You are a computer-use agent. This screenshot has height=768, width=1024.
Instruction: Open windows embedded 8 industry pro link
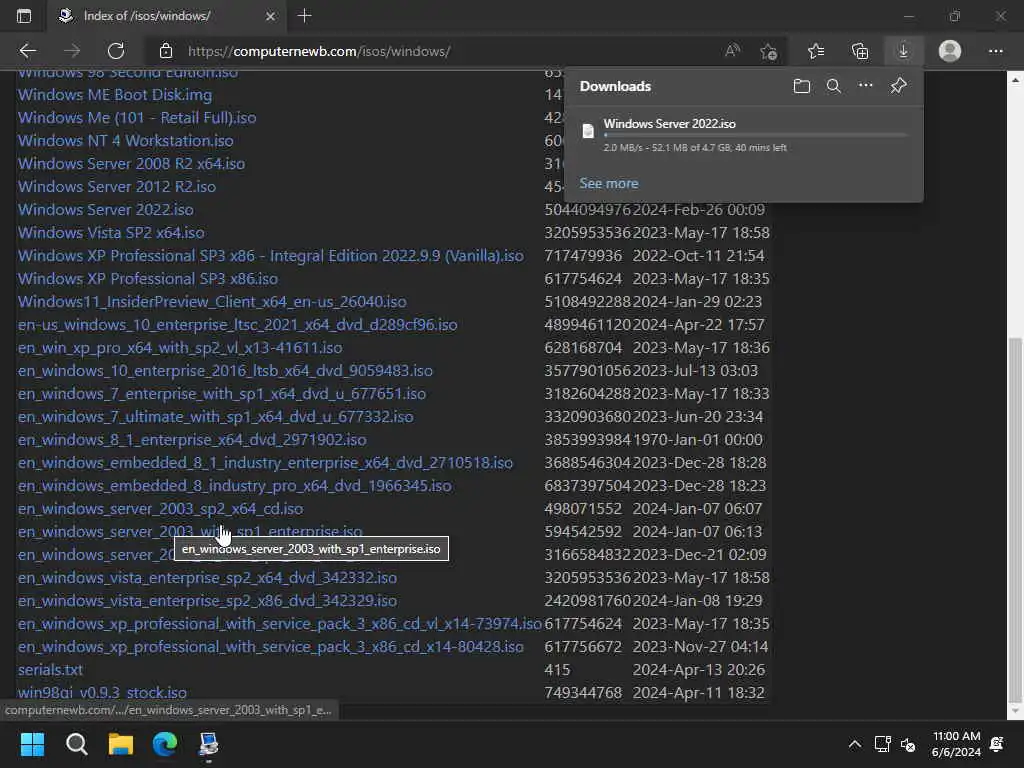point(234,485)
